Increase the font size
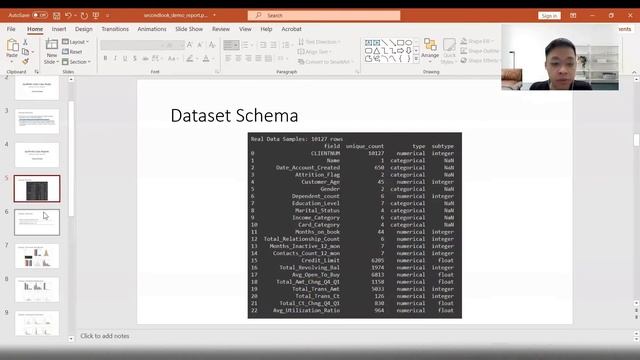 pos(190,45)
